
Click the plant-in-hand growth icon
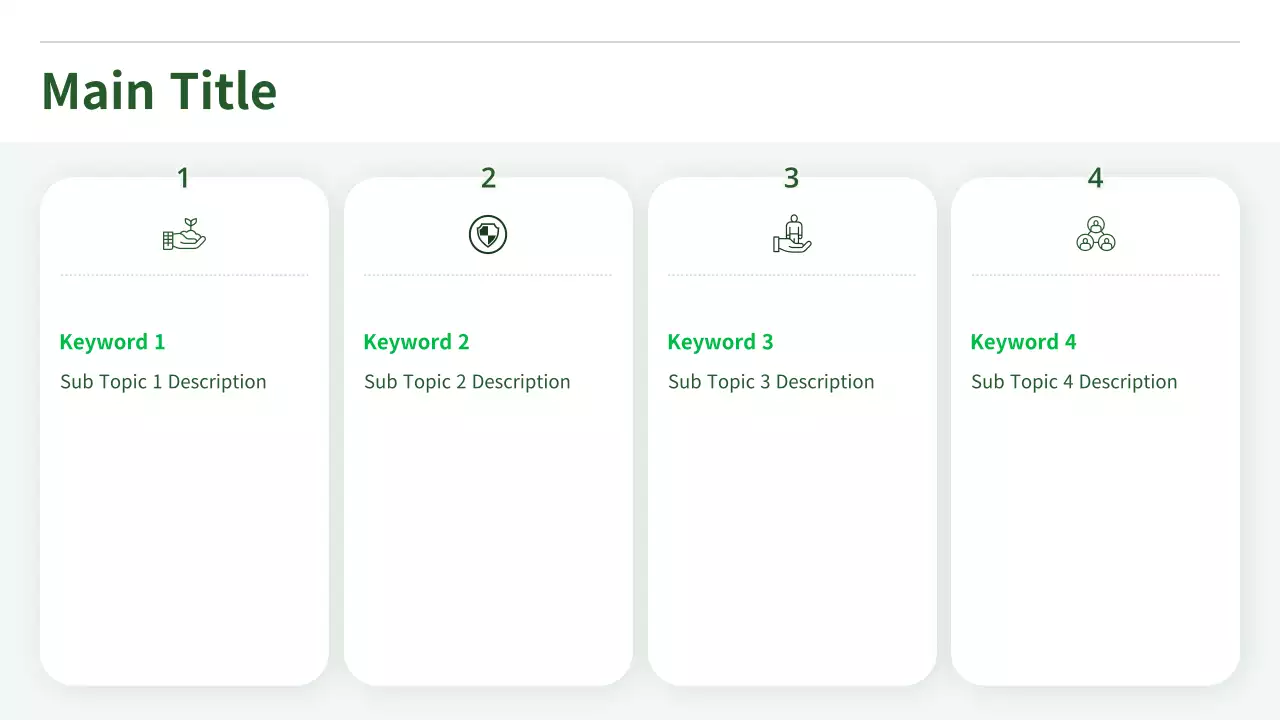pyautogui.click(x=184, y=236)
